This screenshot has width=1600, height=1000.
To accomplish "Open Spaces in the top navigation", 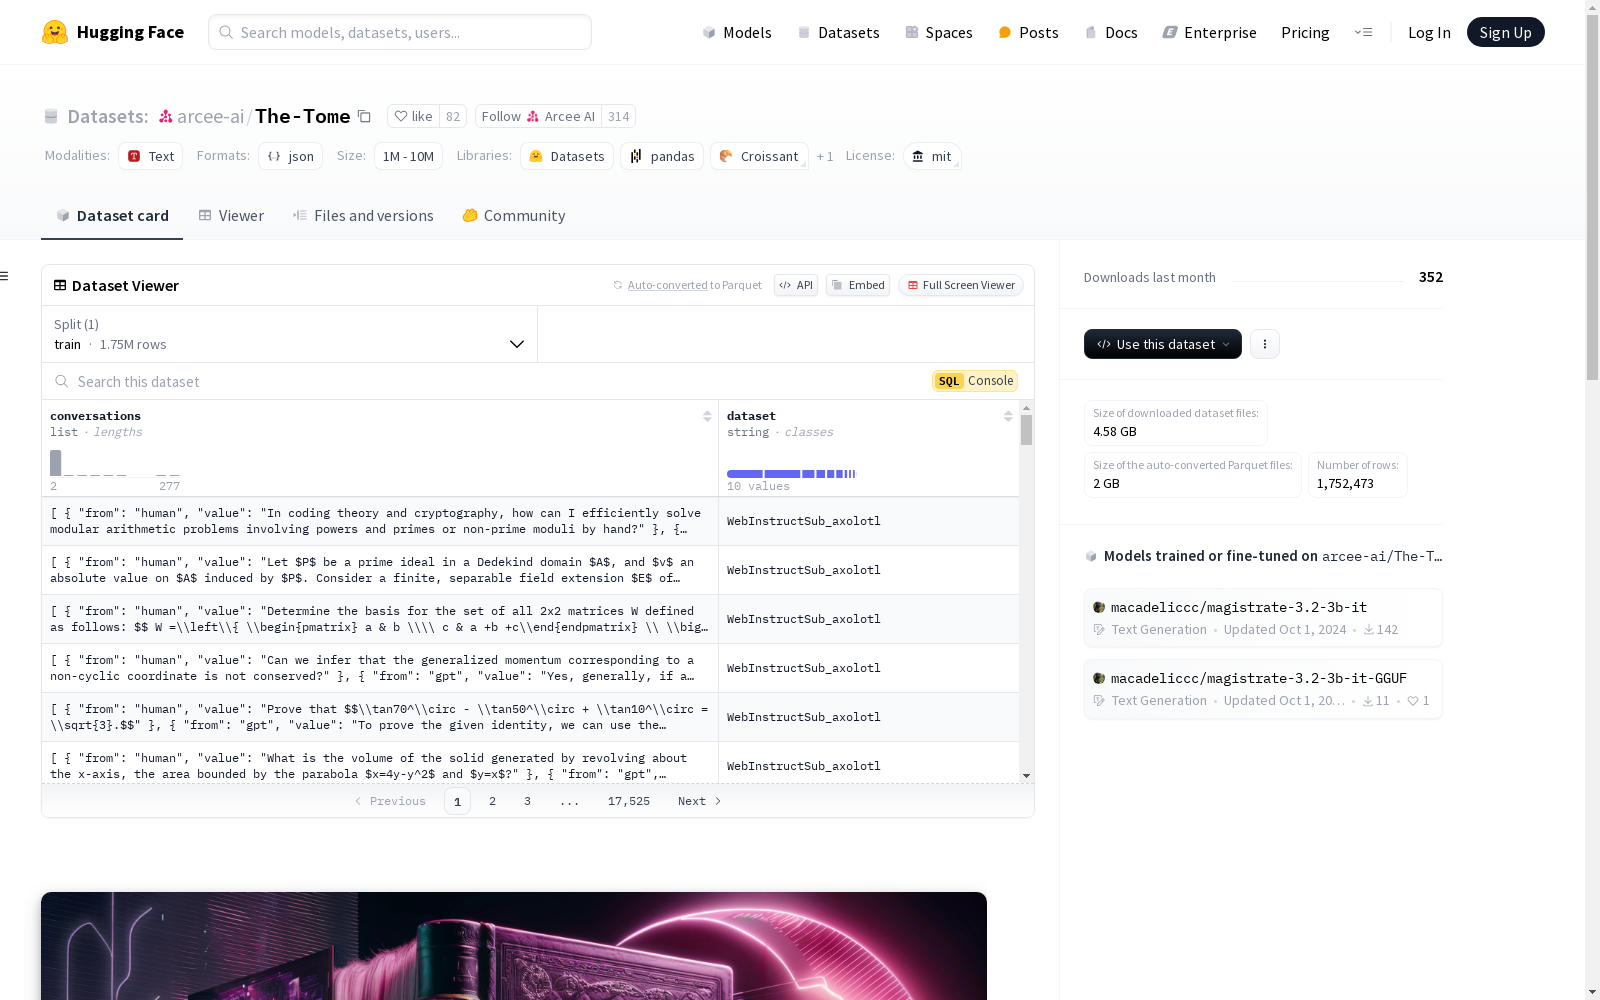I will point(939,32).
